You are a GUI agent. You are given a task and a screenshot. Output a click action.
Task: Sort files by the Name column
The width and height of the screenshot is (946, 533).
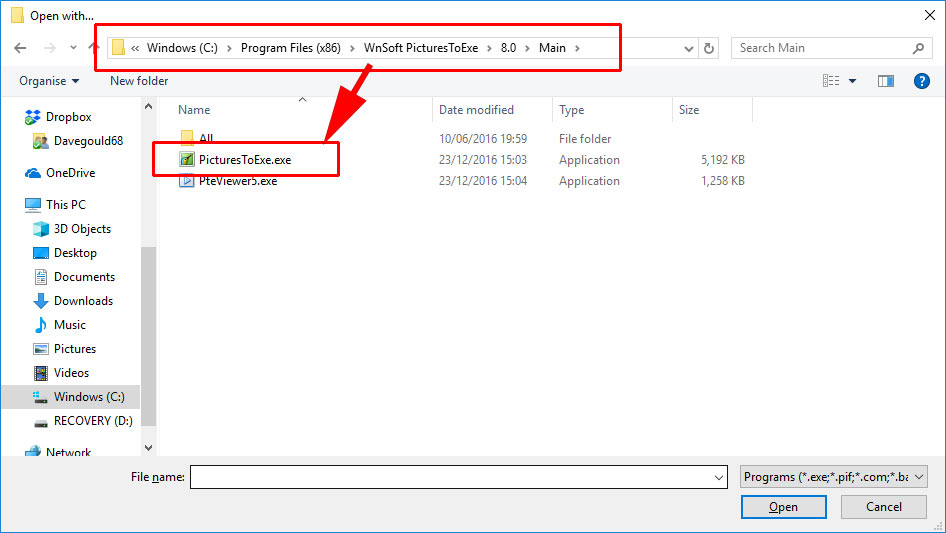(194, 110)
